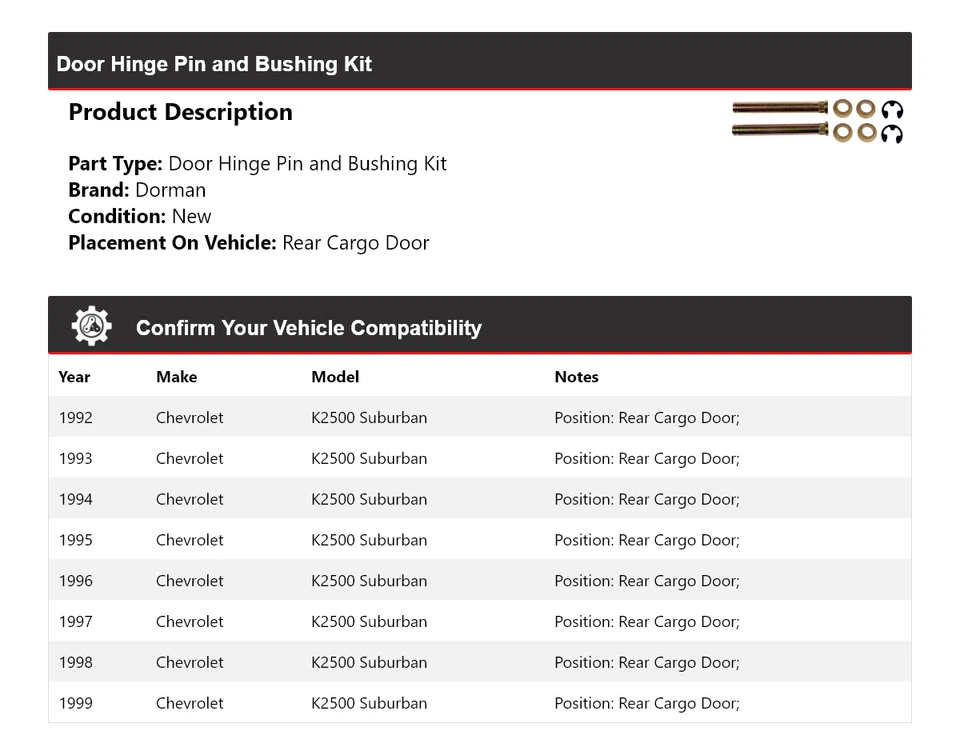Click the Brand: Dorman text
Viewport: 960px width, 755px height.
pyautogui.click(x=137, y=190)
